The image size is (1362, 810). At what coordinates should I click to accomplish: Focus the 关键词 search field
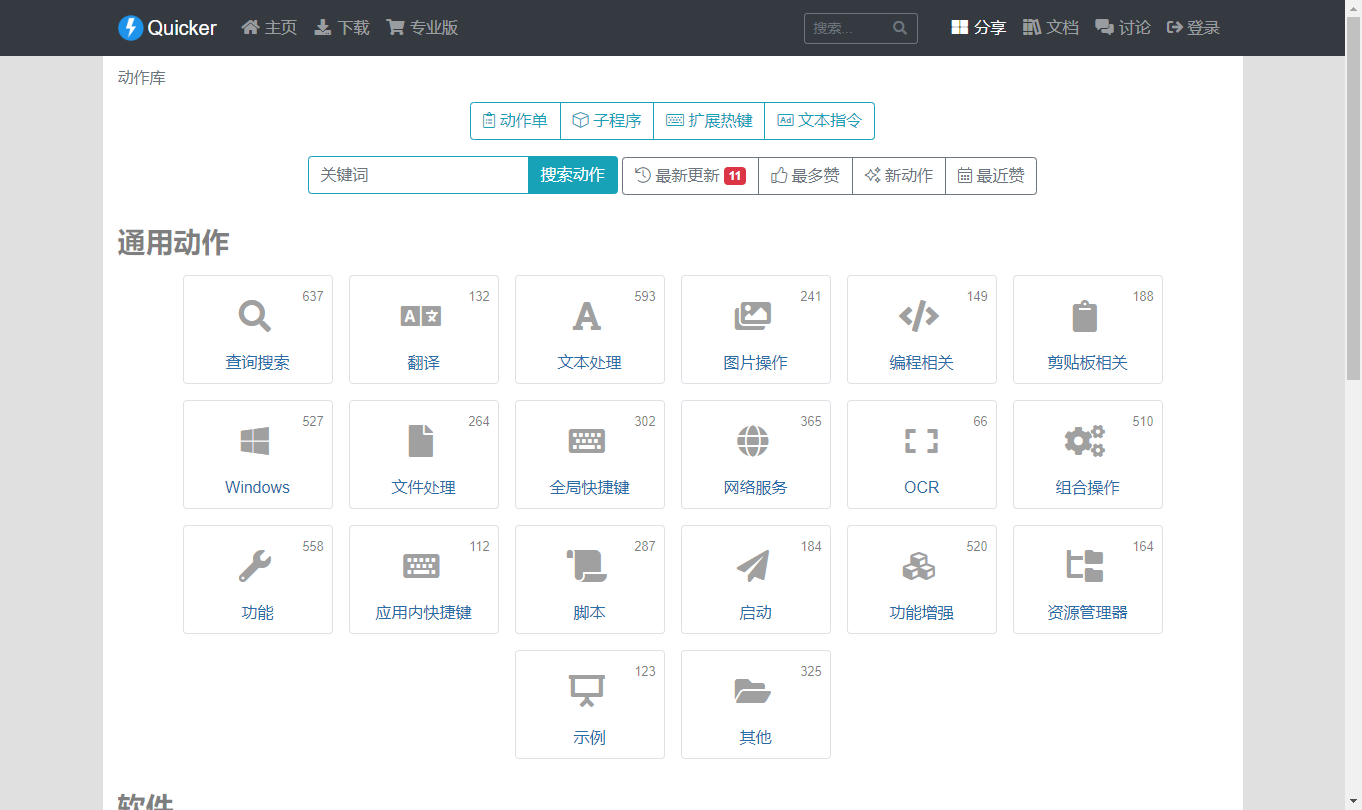tap(418, 175)
